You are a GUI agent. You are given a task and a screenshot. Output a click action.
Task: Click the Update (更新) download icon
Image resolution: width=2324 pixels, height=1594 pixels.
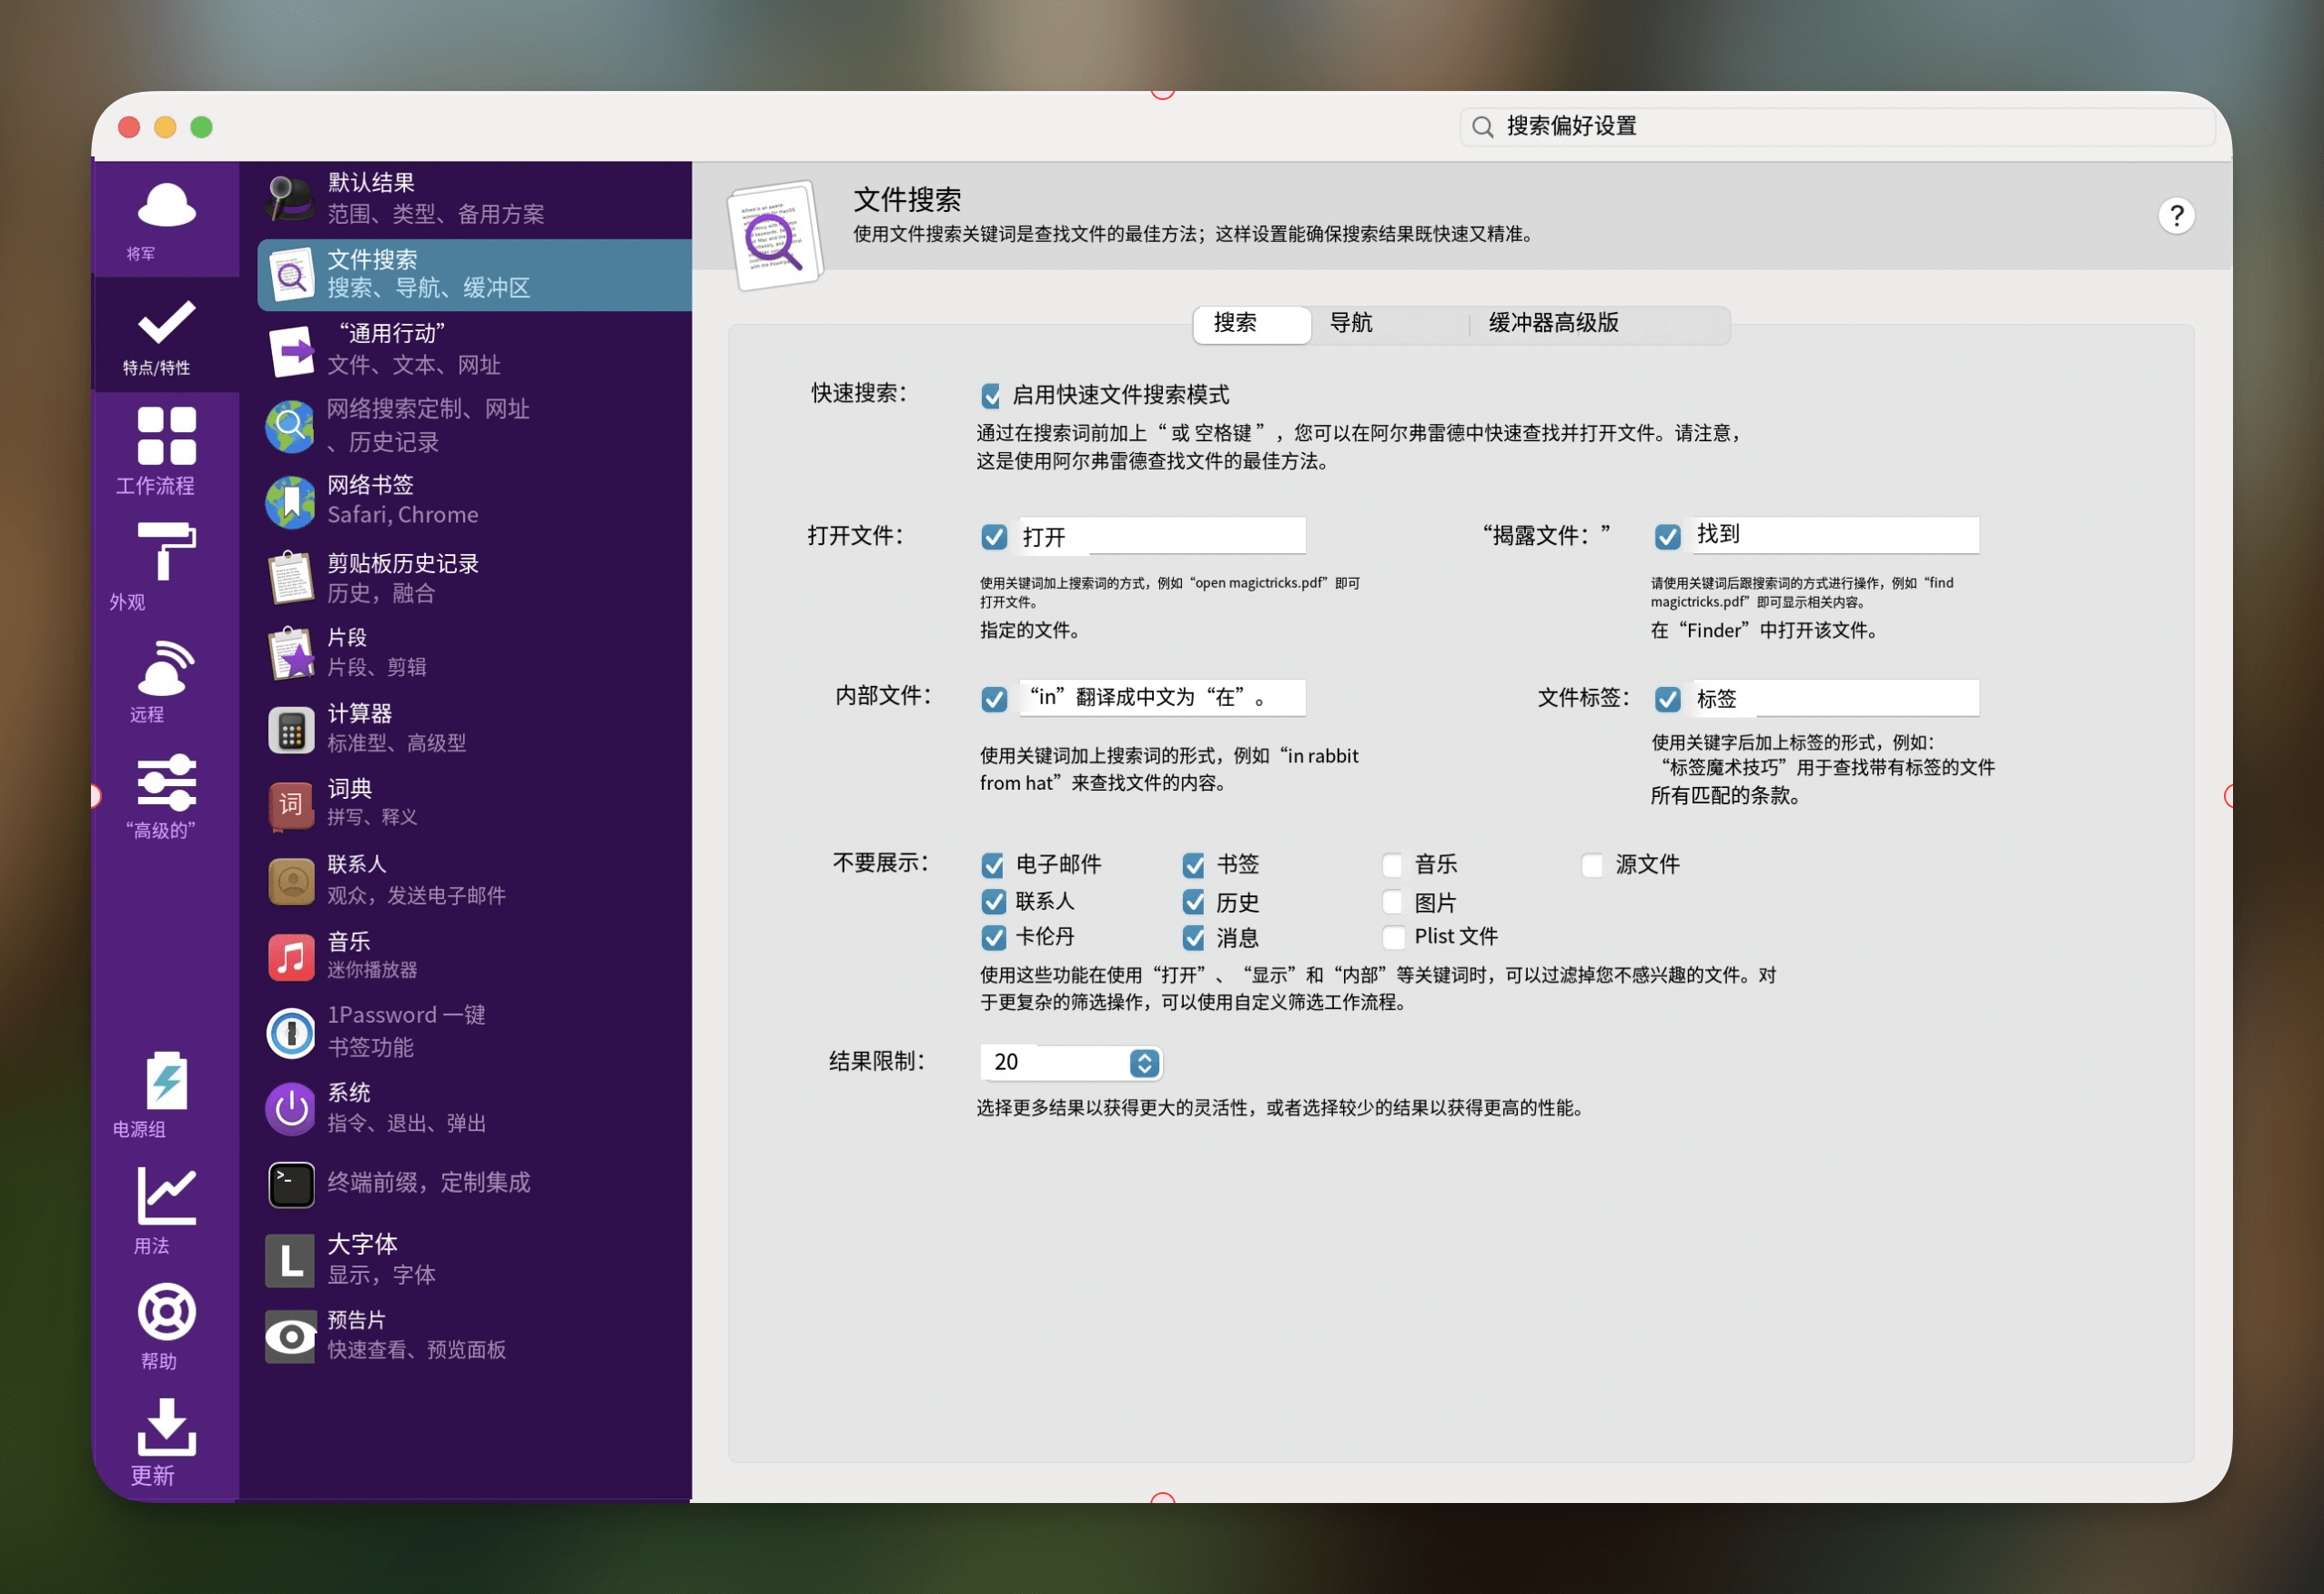166,1428
